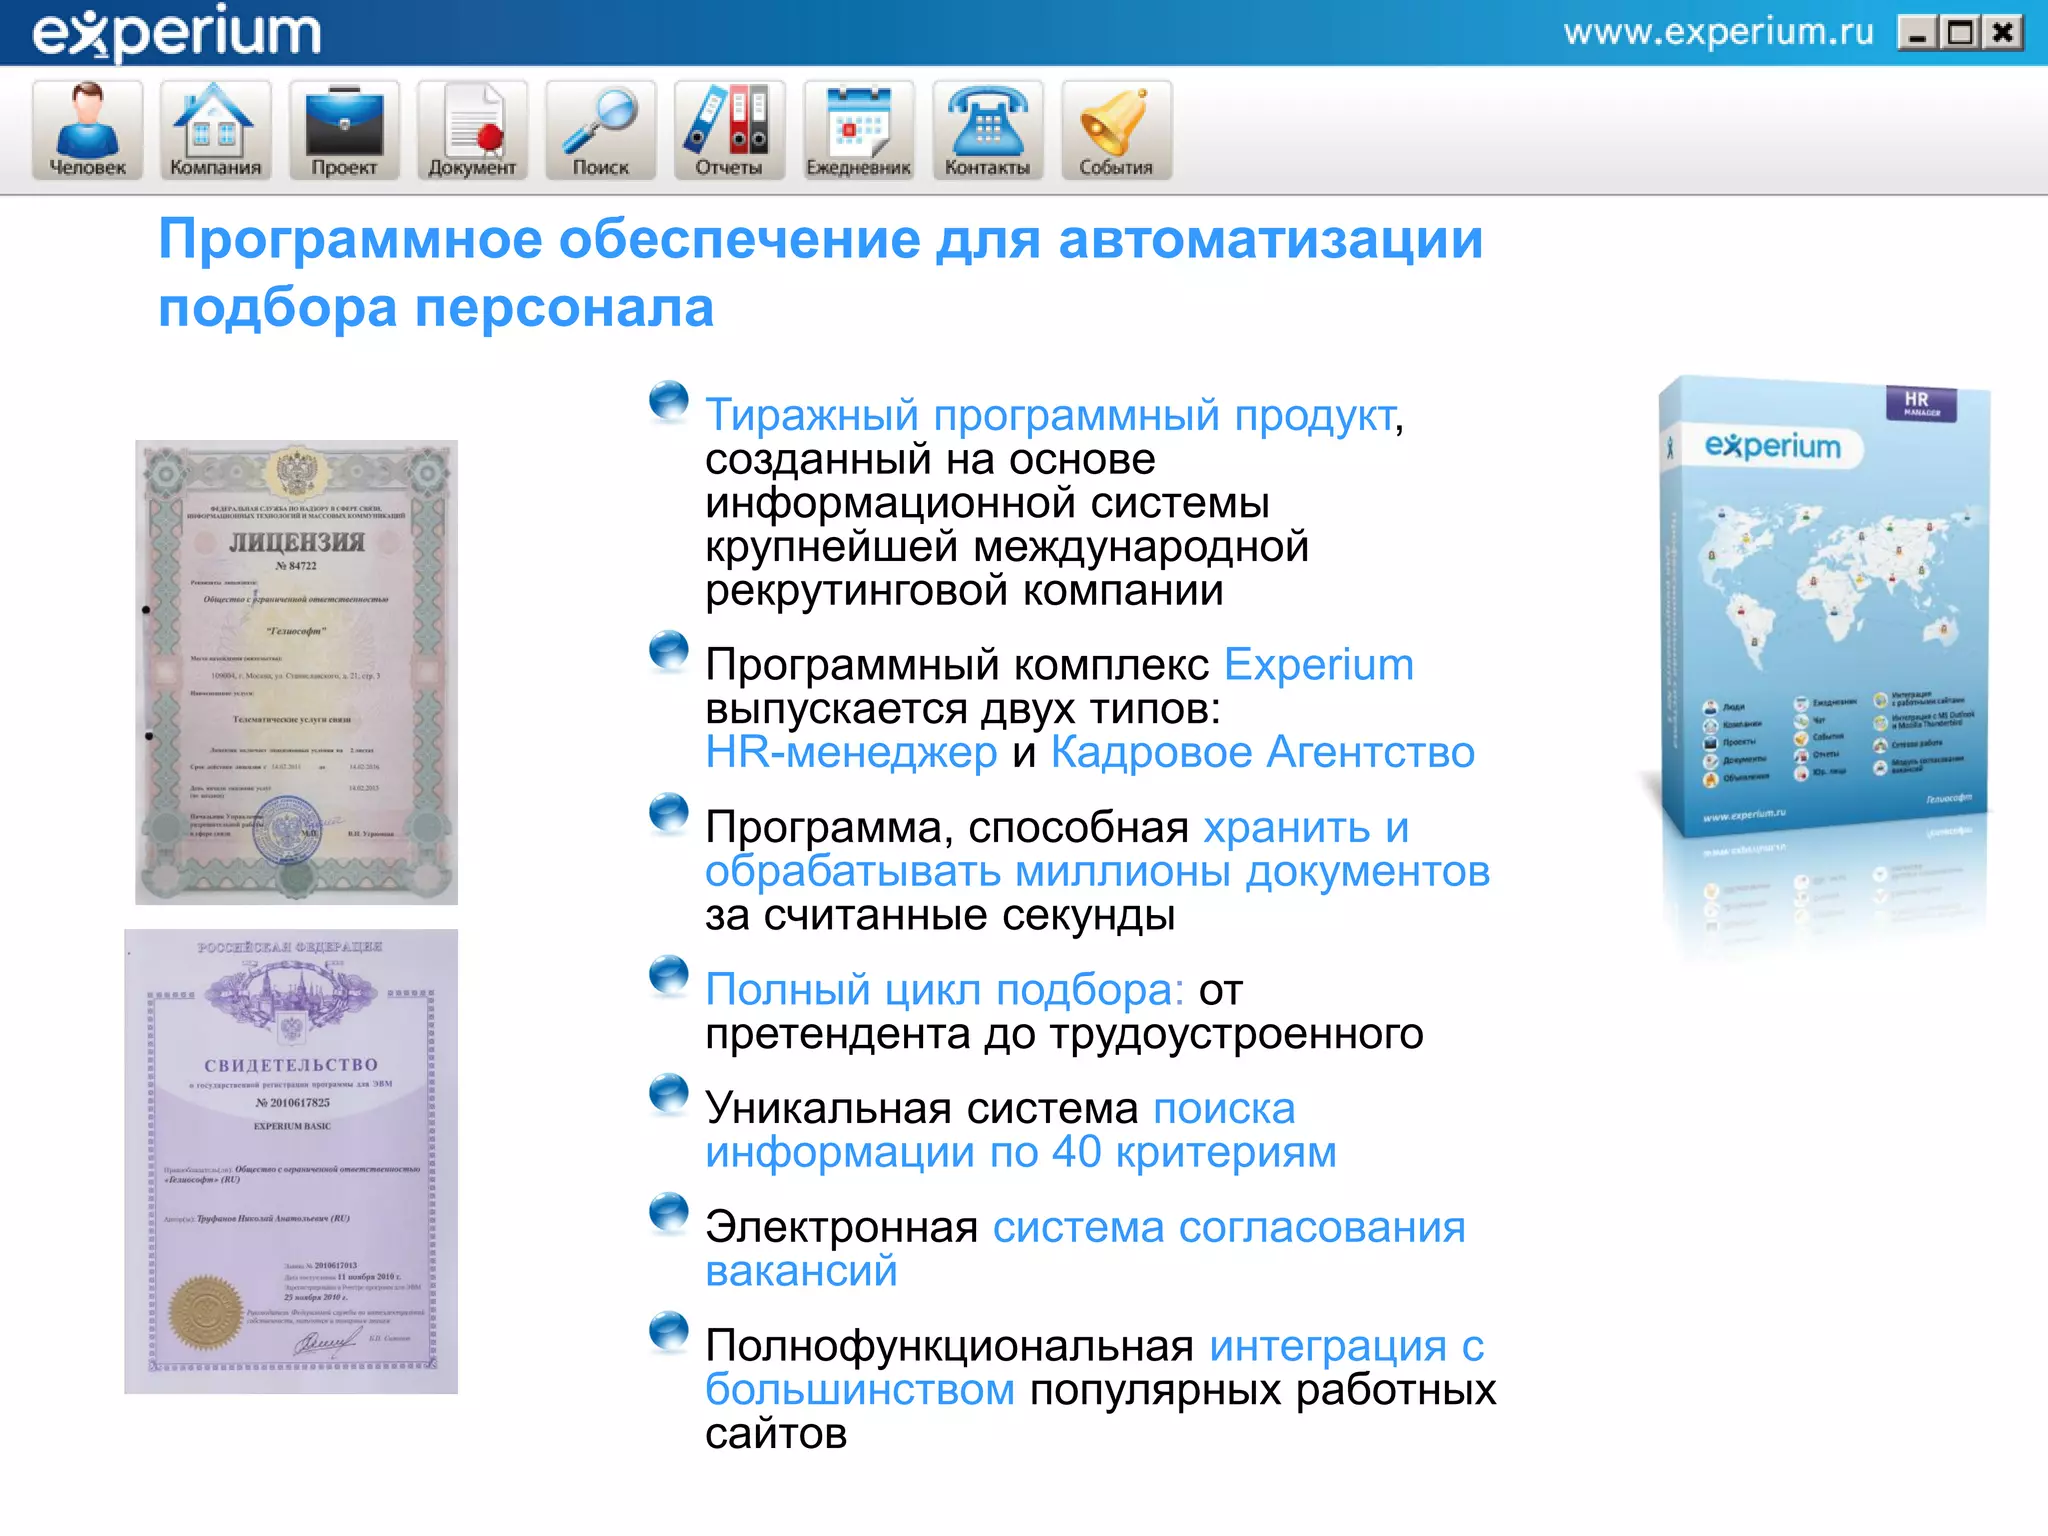This screenshot has height=1536, width=2048.
Task: Click the 'Кадровое Агентство' highlighted text
Action: (x=1262, y=753)
